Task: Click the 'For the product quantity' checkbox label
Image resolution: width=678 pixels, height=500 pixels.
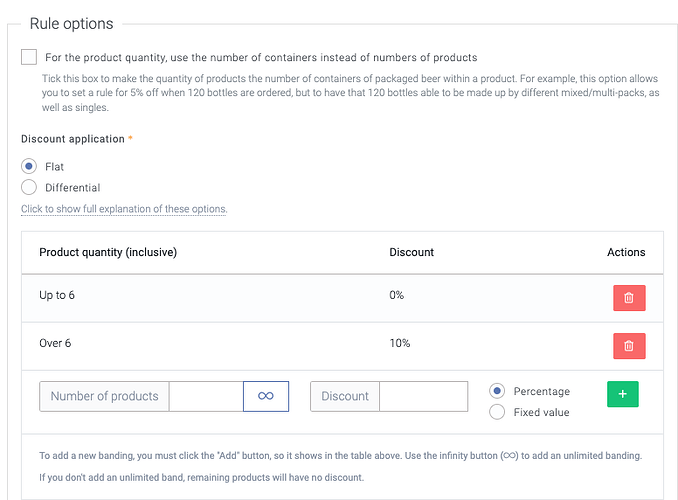Action: pos(261,58)
